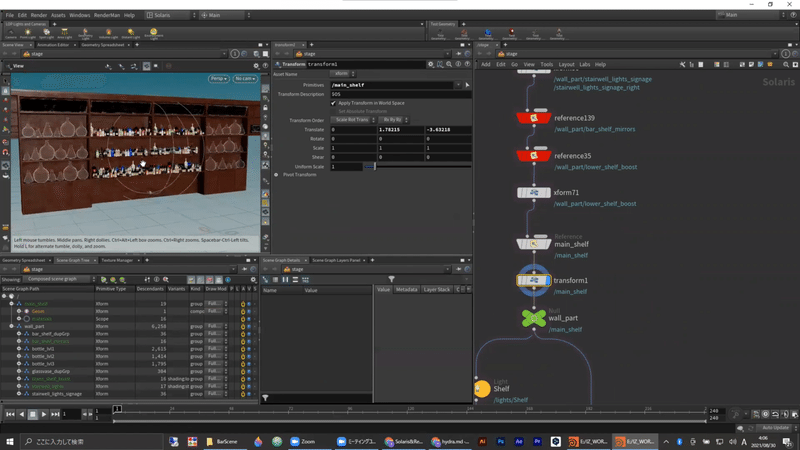
Task: Click the timeline ruler at frame 96
Action: click(x=350, y=410)
